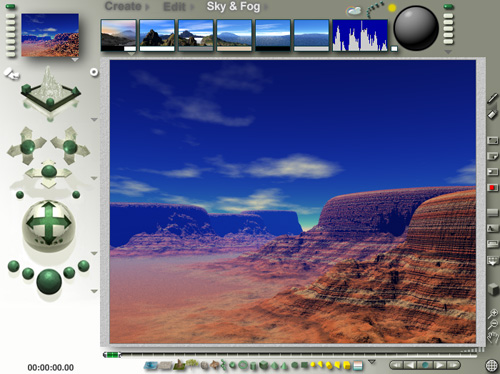Screen dimensions: 500x374
Task: Switch to the Edit palette
Action: pyautogui.click(x=174, y=7)
